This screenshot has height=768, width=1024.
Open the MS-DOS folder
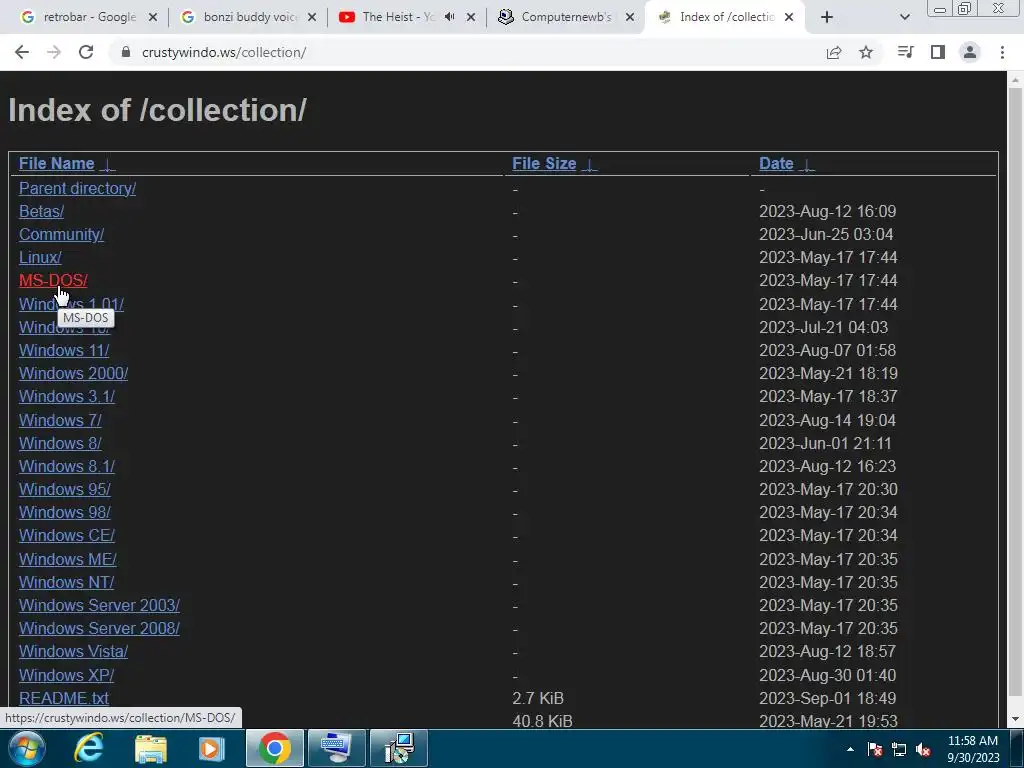click(53, 280)
